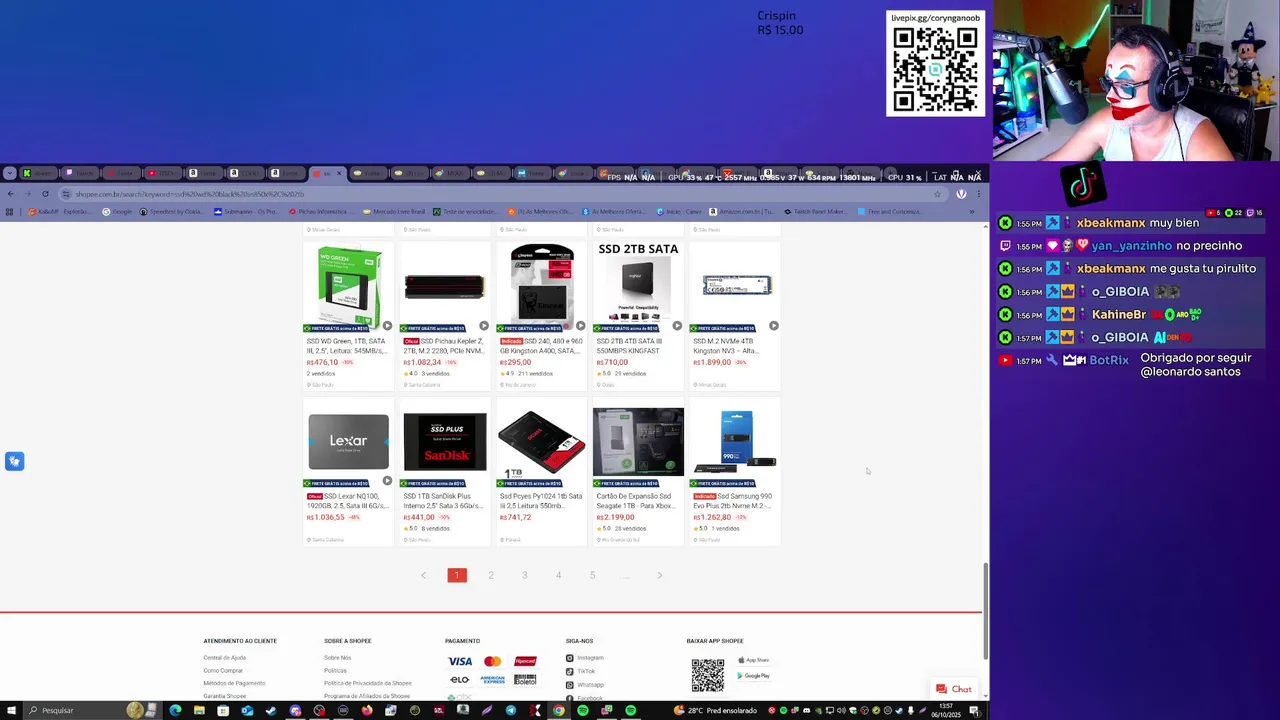
Task: Open Métodos de Pagamento footer link
Action: pyautogui.click(x=234, y=683)
